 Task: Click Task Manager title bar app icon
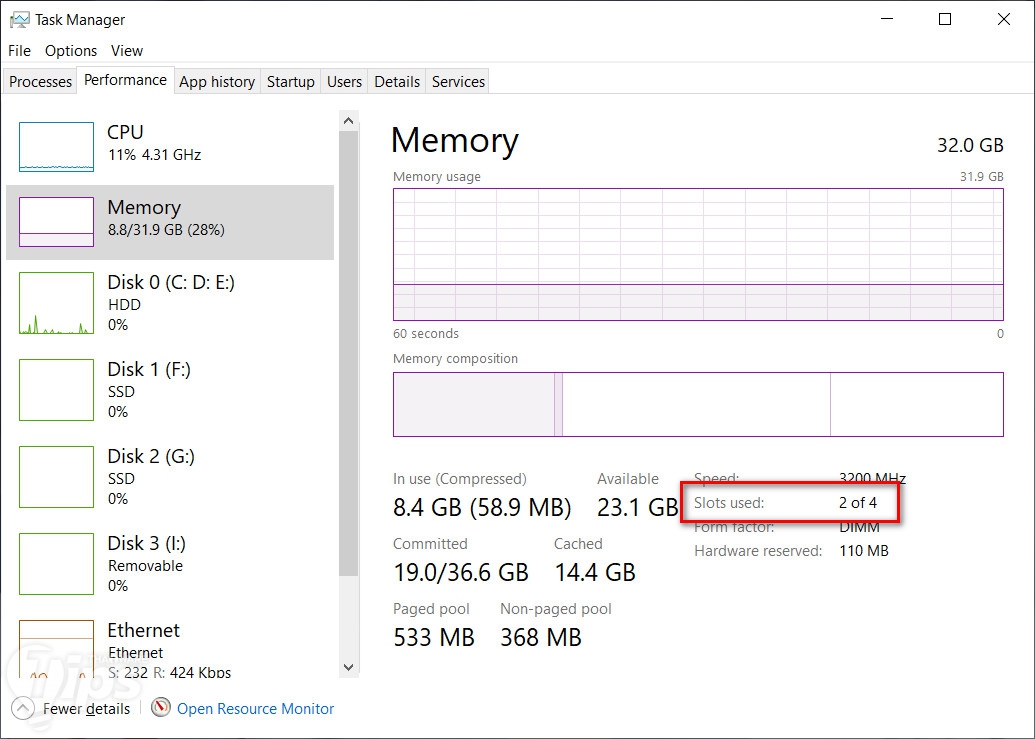click(x=19, y=19)
